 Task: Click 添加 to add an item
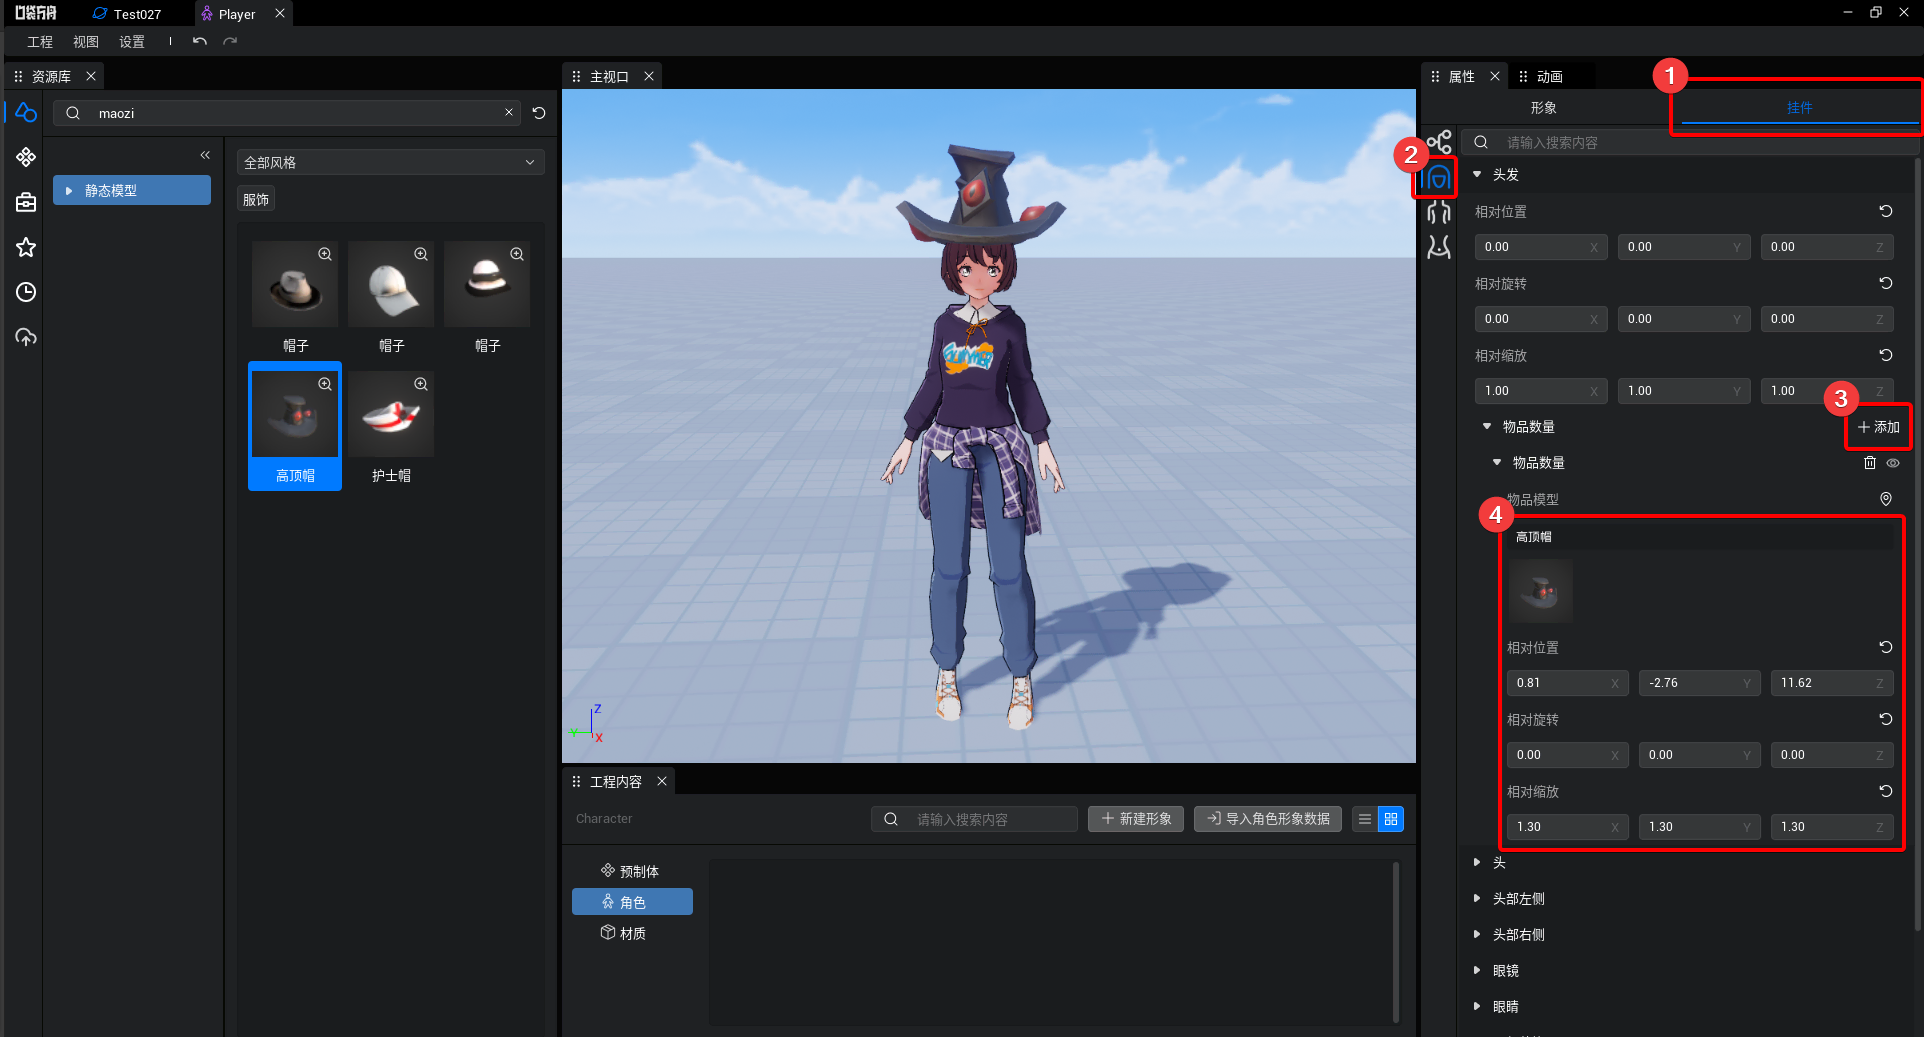coord(1878,427)
